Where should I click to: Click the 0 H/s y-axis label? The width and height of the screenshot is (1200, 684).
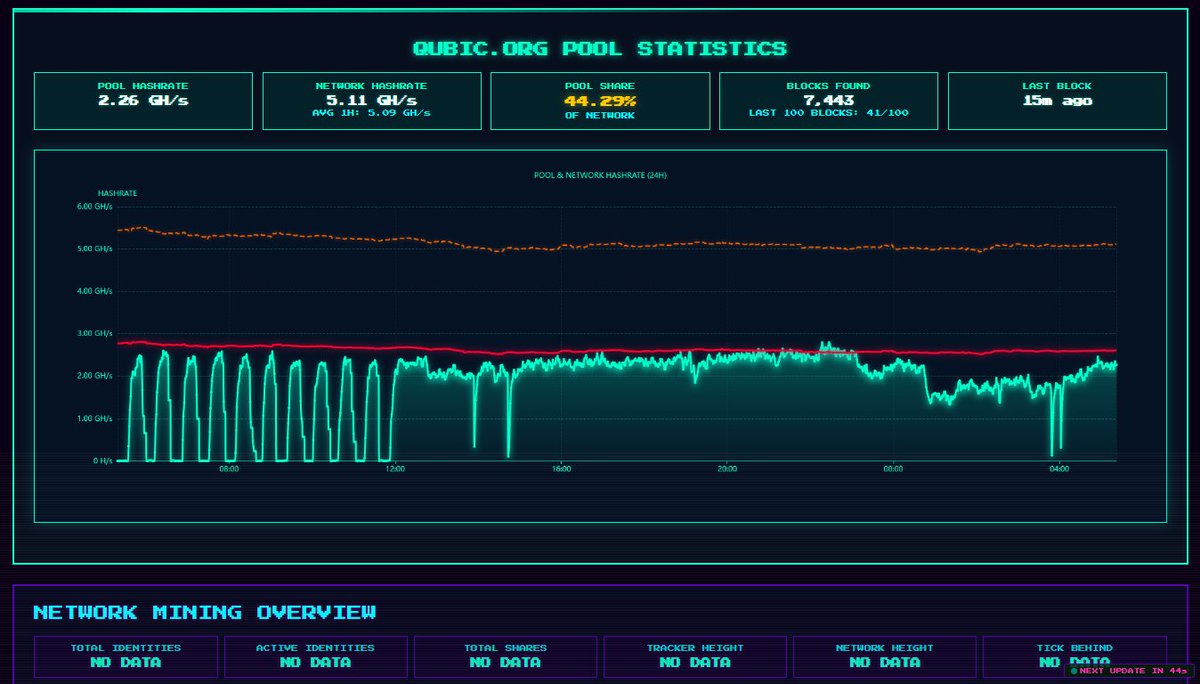tap(103, 461)
